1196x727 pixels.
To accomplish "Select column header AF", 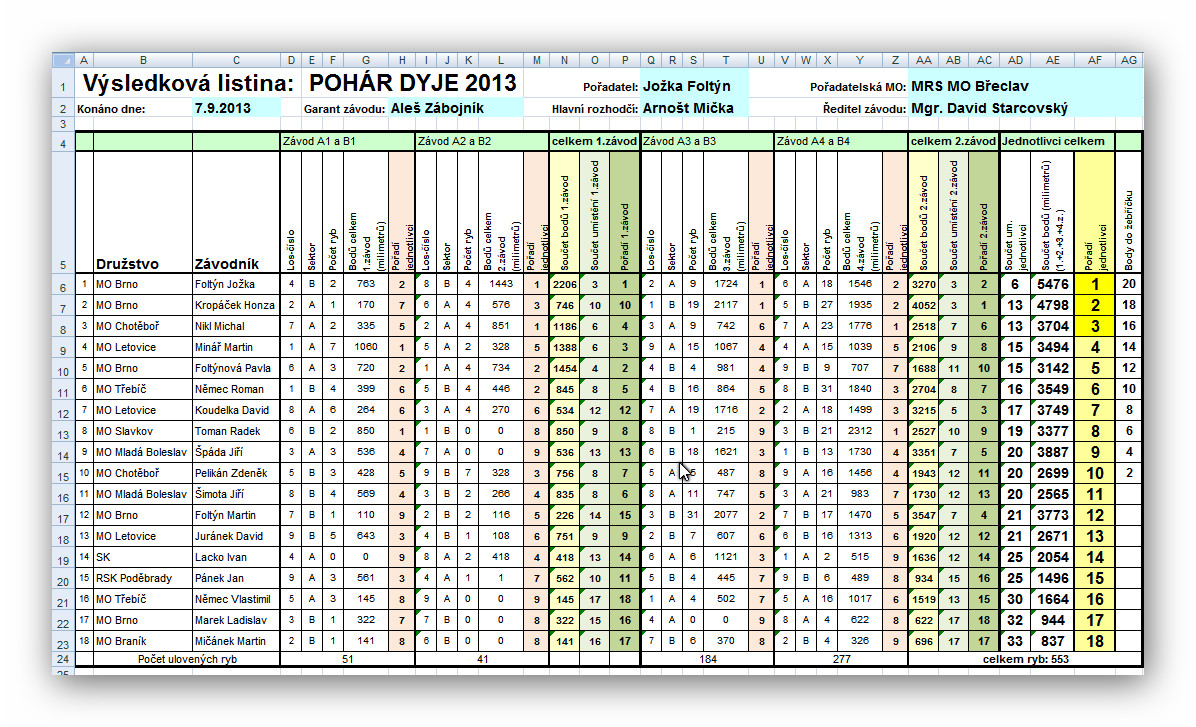I will pyautogui.click(x=1094, y=61).
